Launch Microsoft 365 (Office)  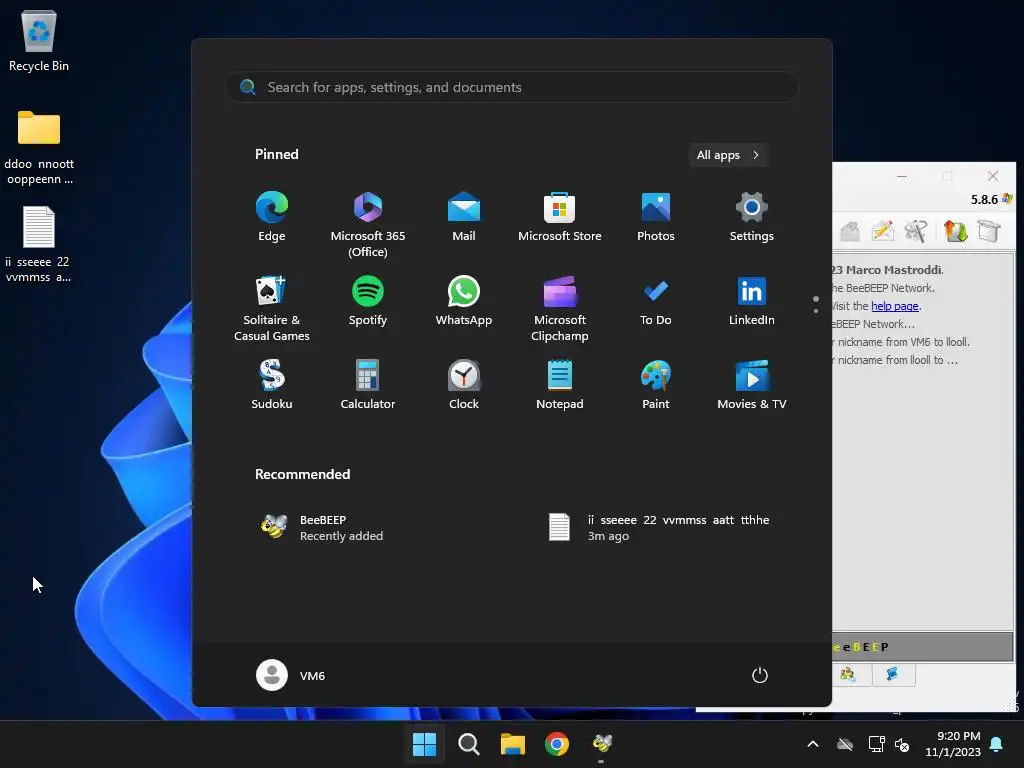[x=368, y=224]
